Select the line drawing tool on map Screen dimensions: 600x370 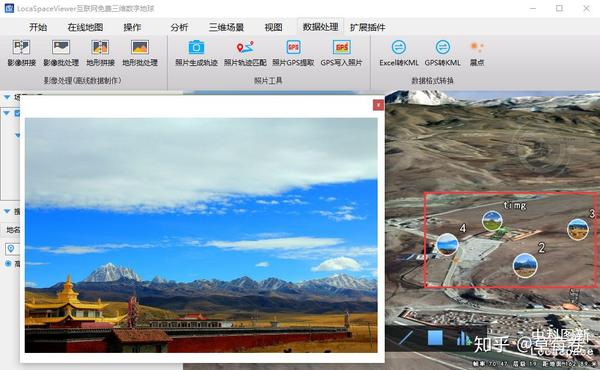[x=406, y=337]
